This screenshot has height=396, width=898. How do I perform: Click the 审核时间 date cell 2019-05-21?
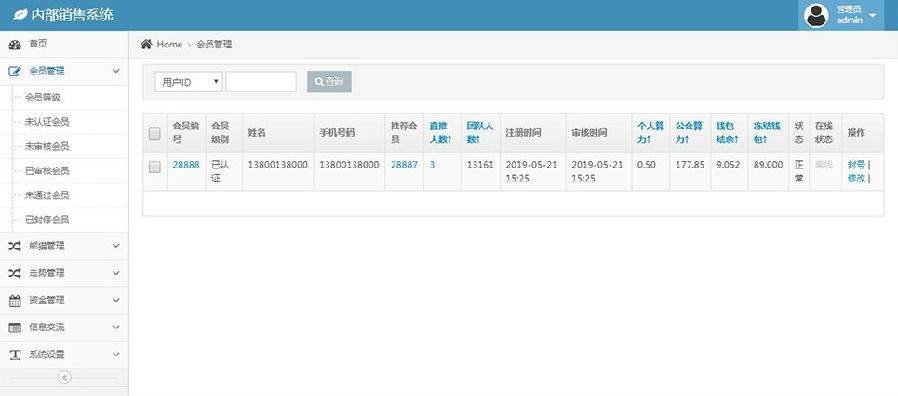[x=598, y=171]
